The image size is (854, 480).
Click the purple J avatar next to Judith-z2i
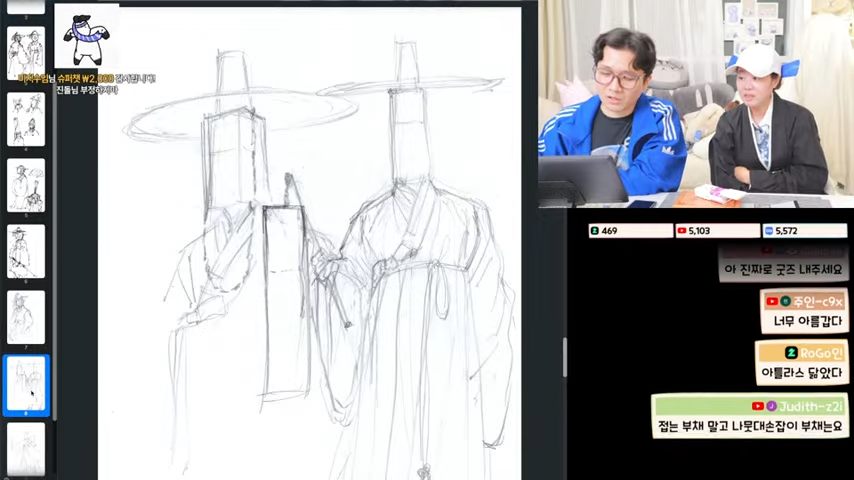[771, 406]
